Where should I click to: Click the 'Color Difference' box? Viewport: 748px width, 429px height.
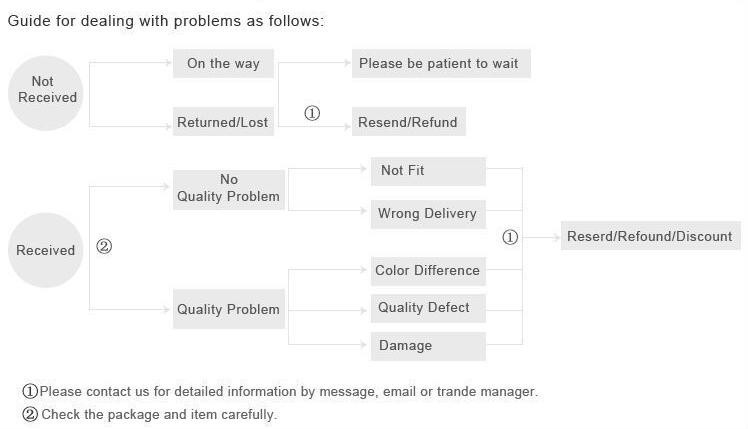tap(427, 271)
